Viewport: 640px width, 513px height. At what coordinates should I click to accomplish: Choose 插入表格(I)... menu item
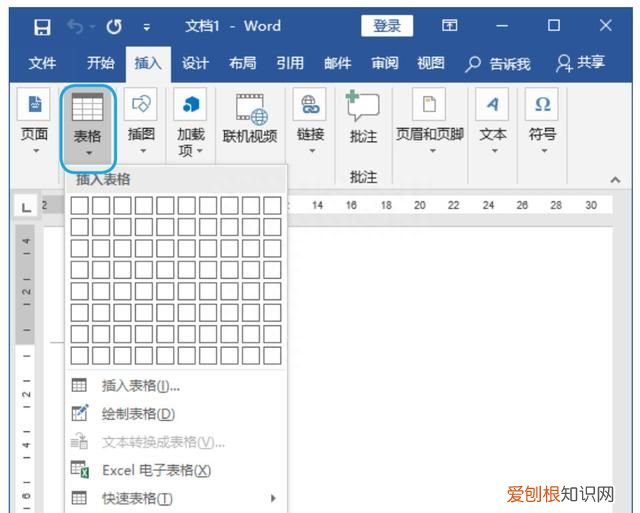coord(176,386)
